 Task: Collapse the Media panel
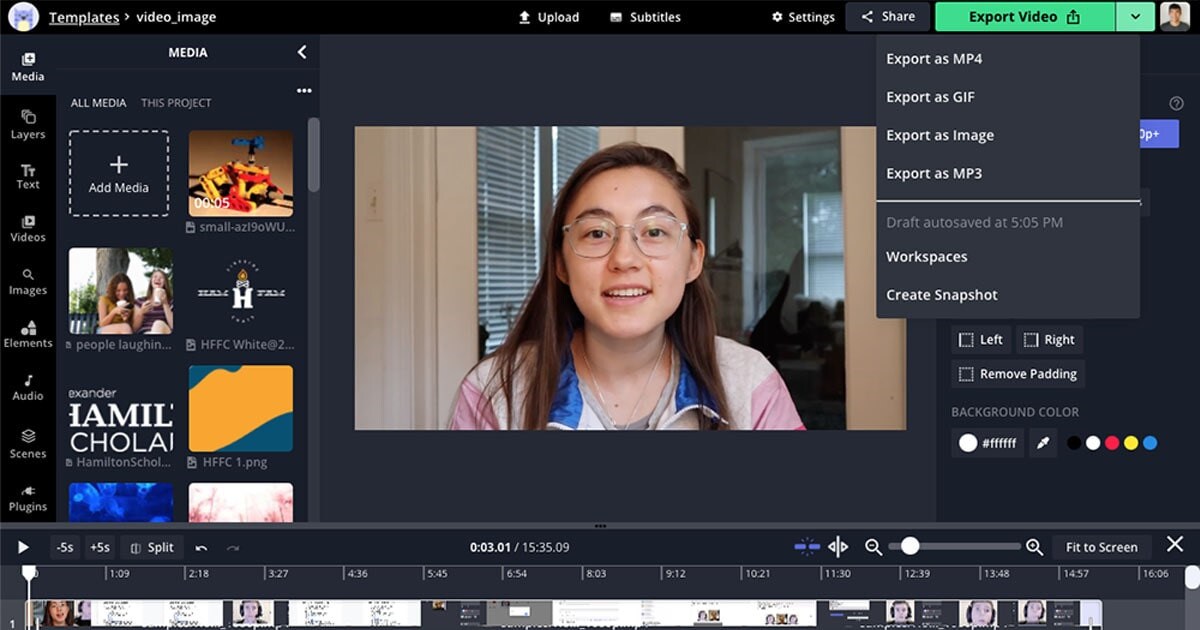pyautogui.click(x=302, y=52)
